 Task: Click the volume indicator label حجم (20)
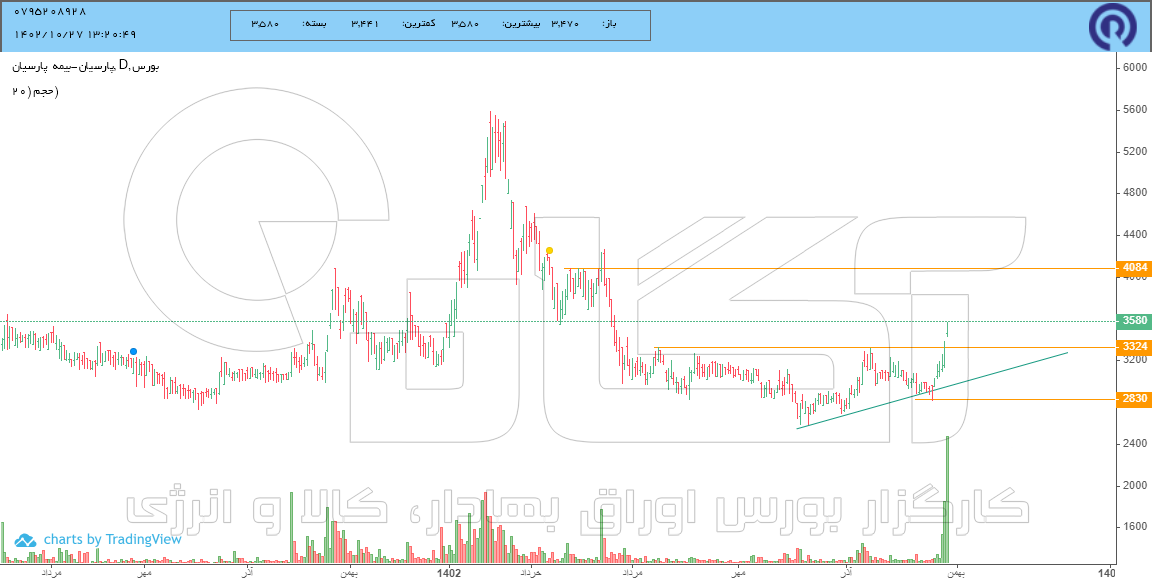click(35, 91)
